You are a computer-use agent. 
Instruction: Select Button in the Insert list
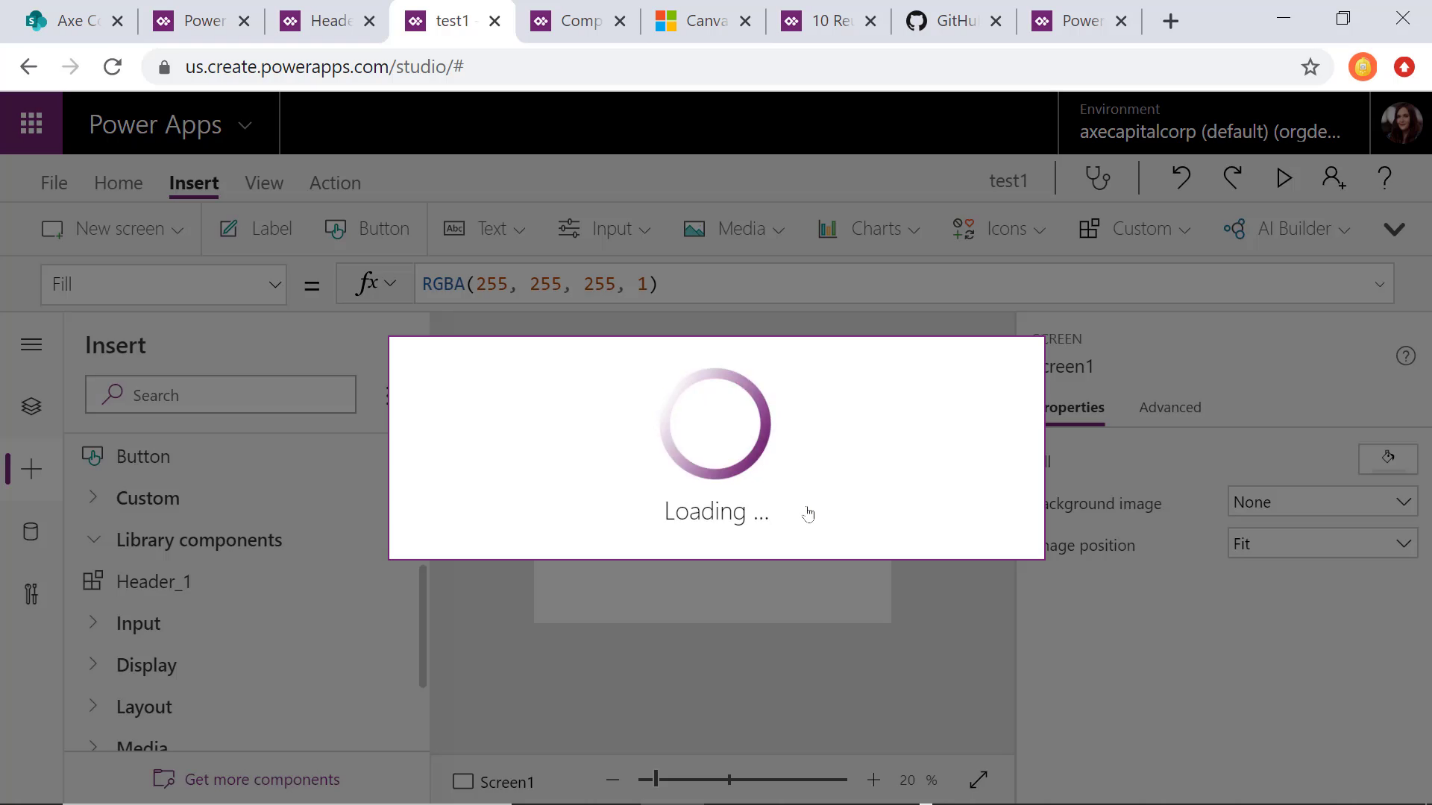point(143,456)
